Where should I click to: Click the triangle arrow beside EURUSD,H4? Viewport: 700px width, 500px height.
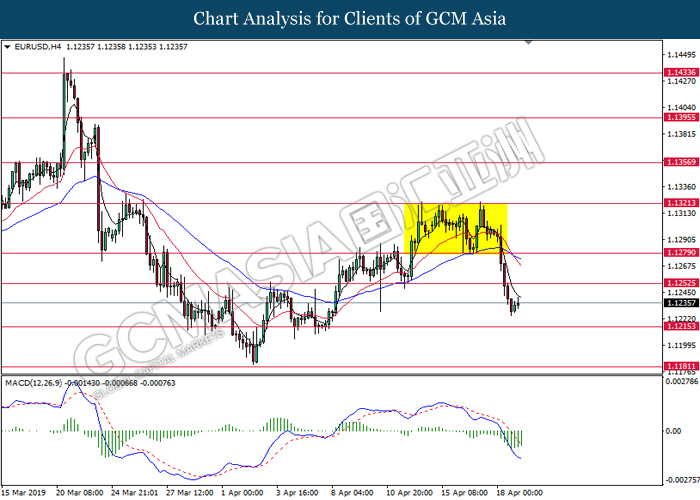(x=7, y=47)
